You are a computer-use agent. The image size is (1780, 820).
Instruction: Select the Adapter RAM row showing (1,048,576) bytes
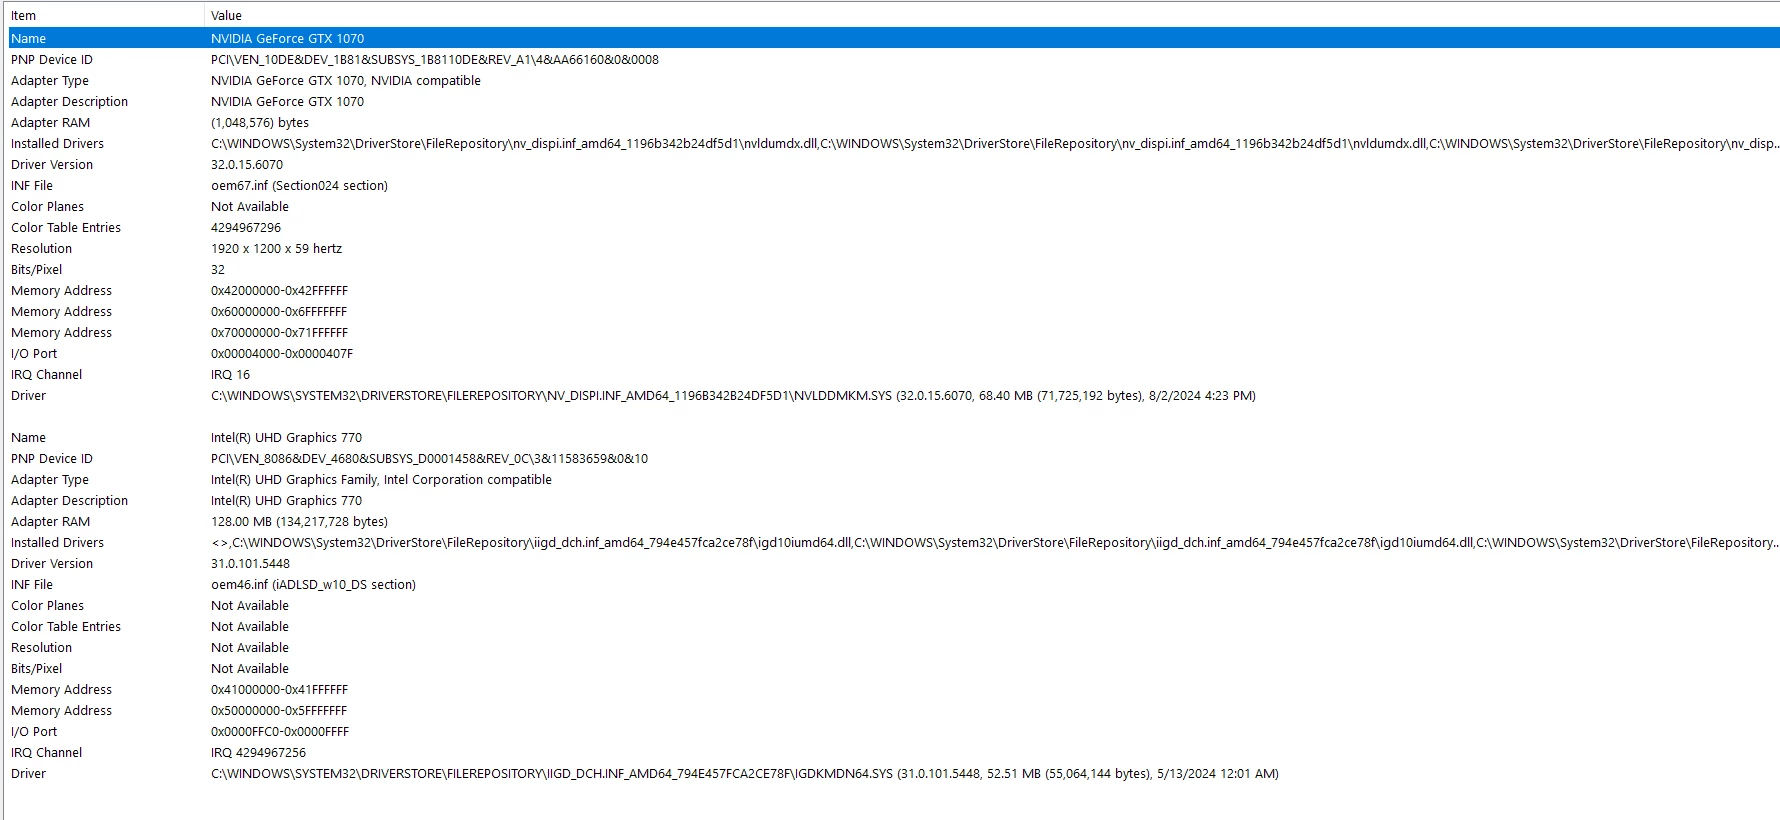pyautogui.click(x=894, y=122)
